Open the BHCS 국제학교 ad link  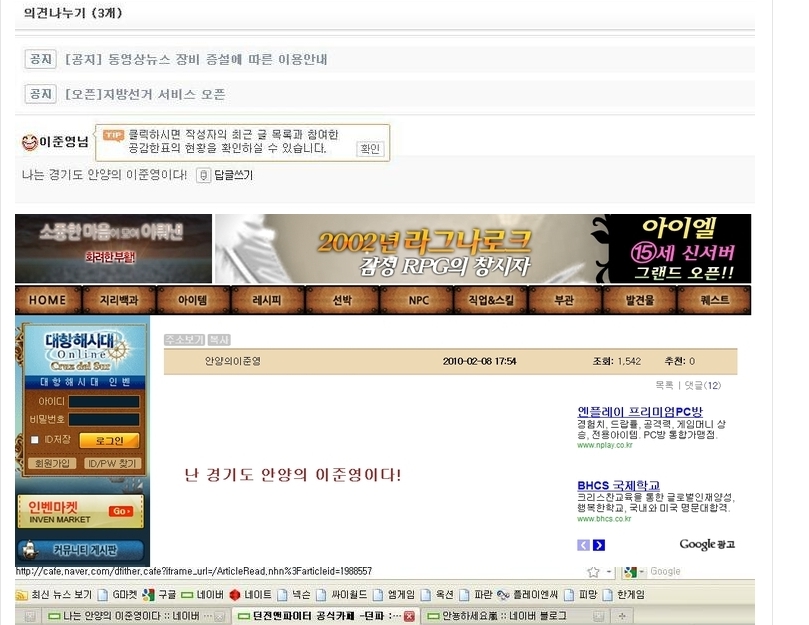coord(618,486)
